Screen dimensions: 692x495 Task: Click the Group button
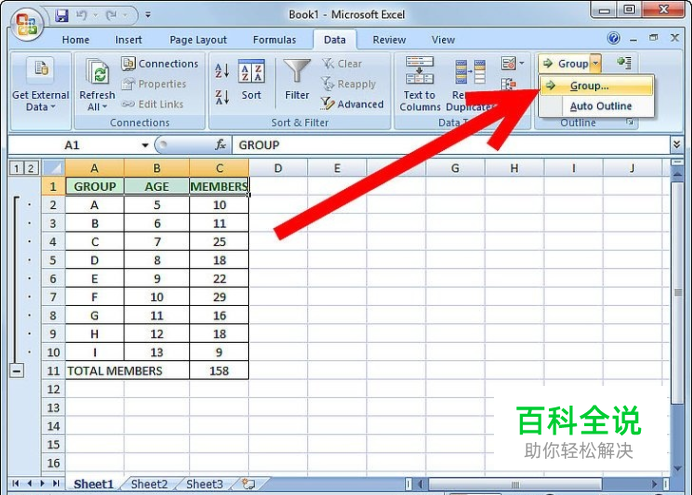[x=565, y=64]
